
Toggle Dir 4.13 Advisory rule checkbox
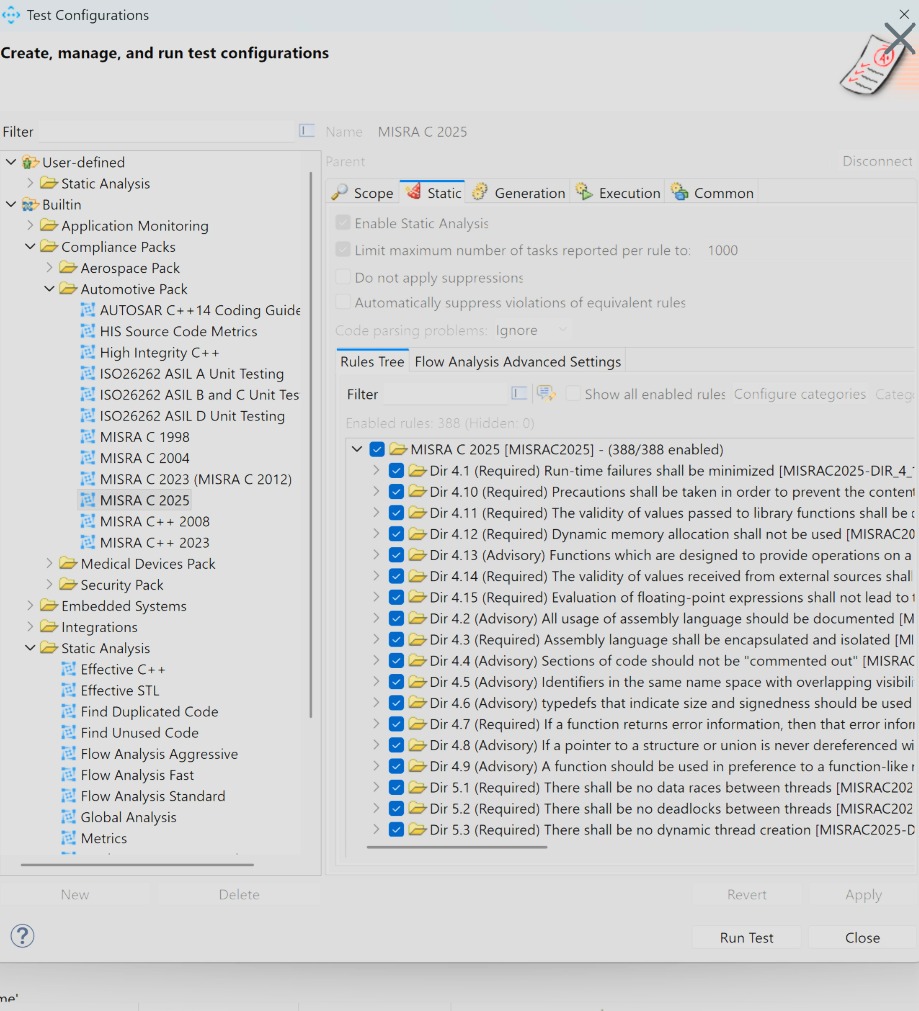tap(397, 555)
